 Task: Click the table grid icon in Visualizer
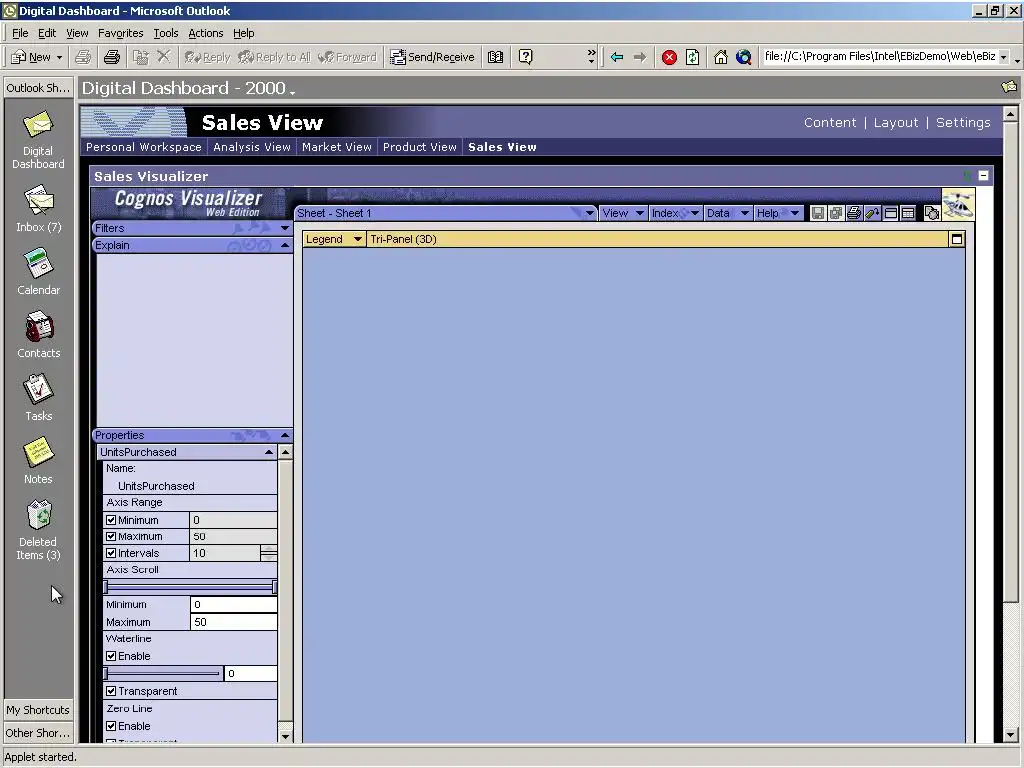pyautogui.click(x=908, y=213)
